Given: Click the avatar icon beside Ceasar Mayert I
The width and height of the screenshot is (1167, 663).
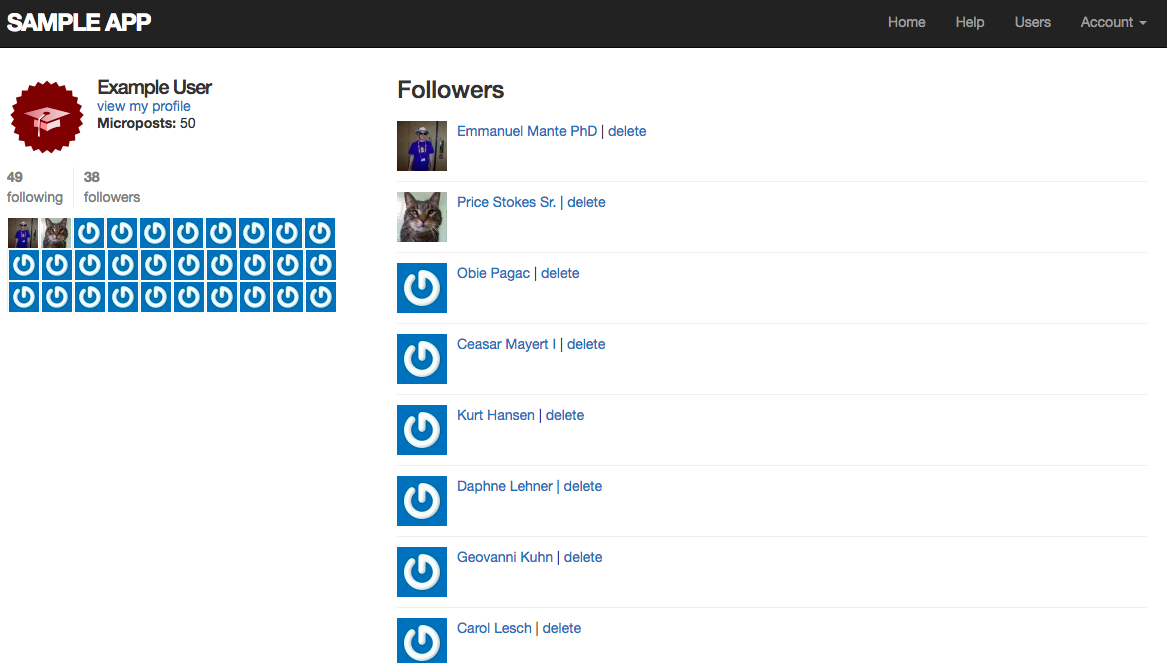Looking at the screenshot, I should 422,359.
